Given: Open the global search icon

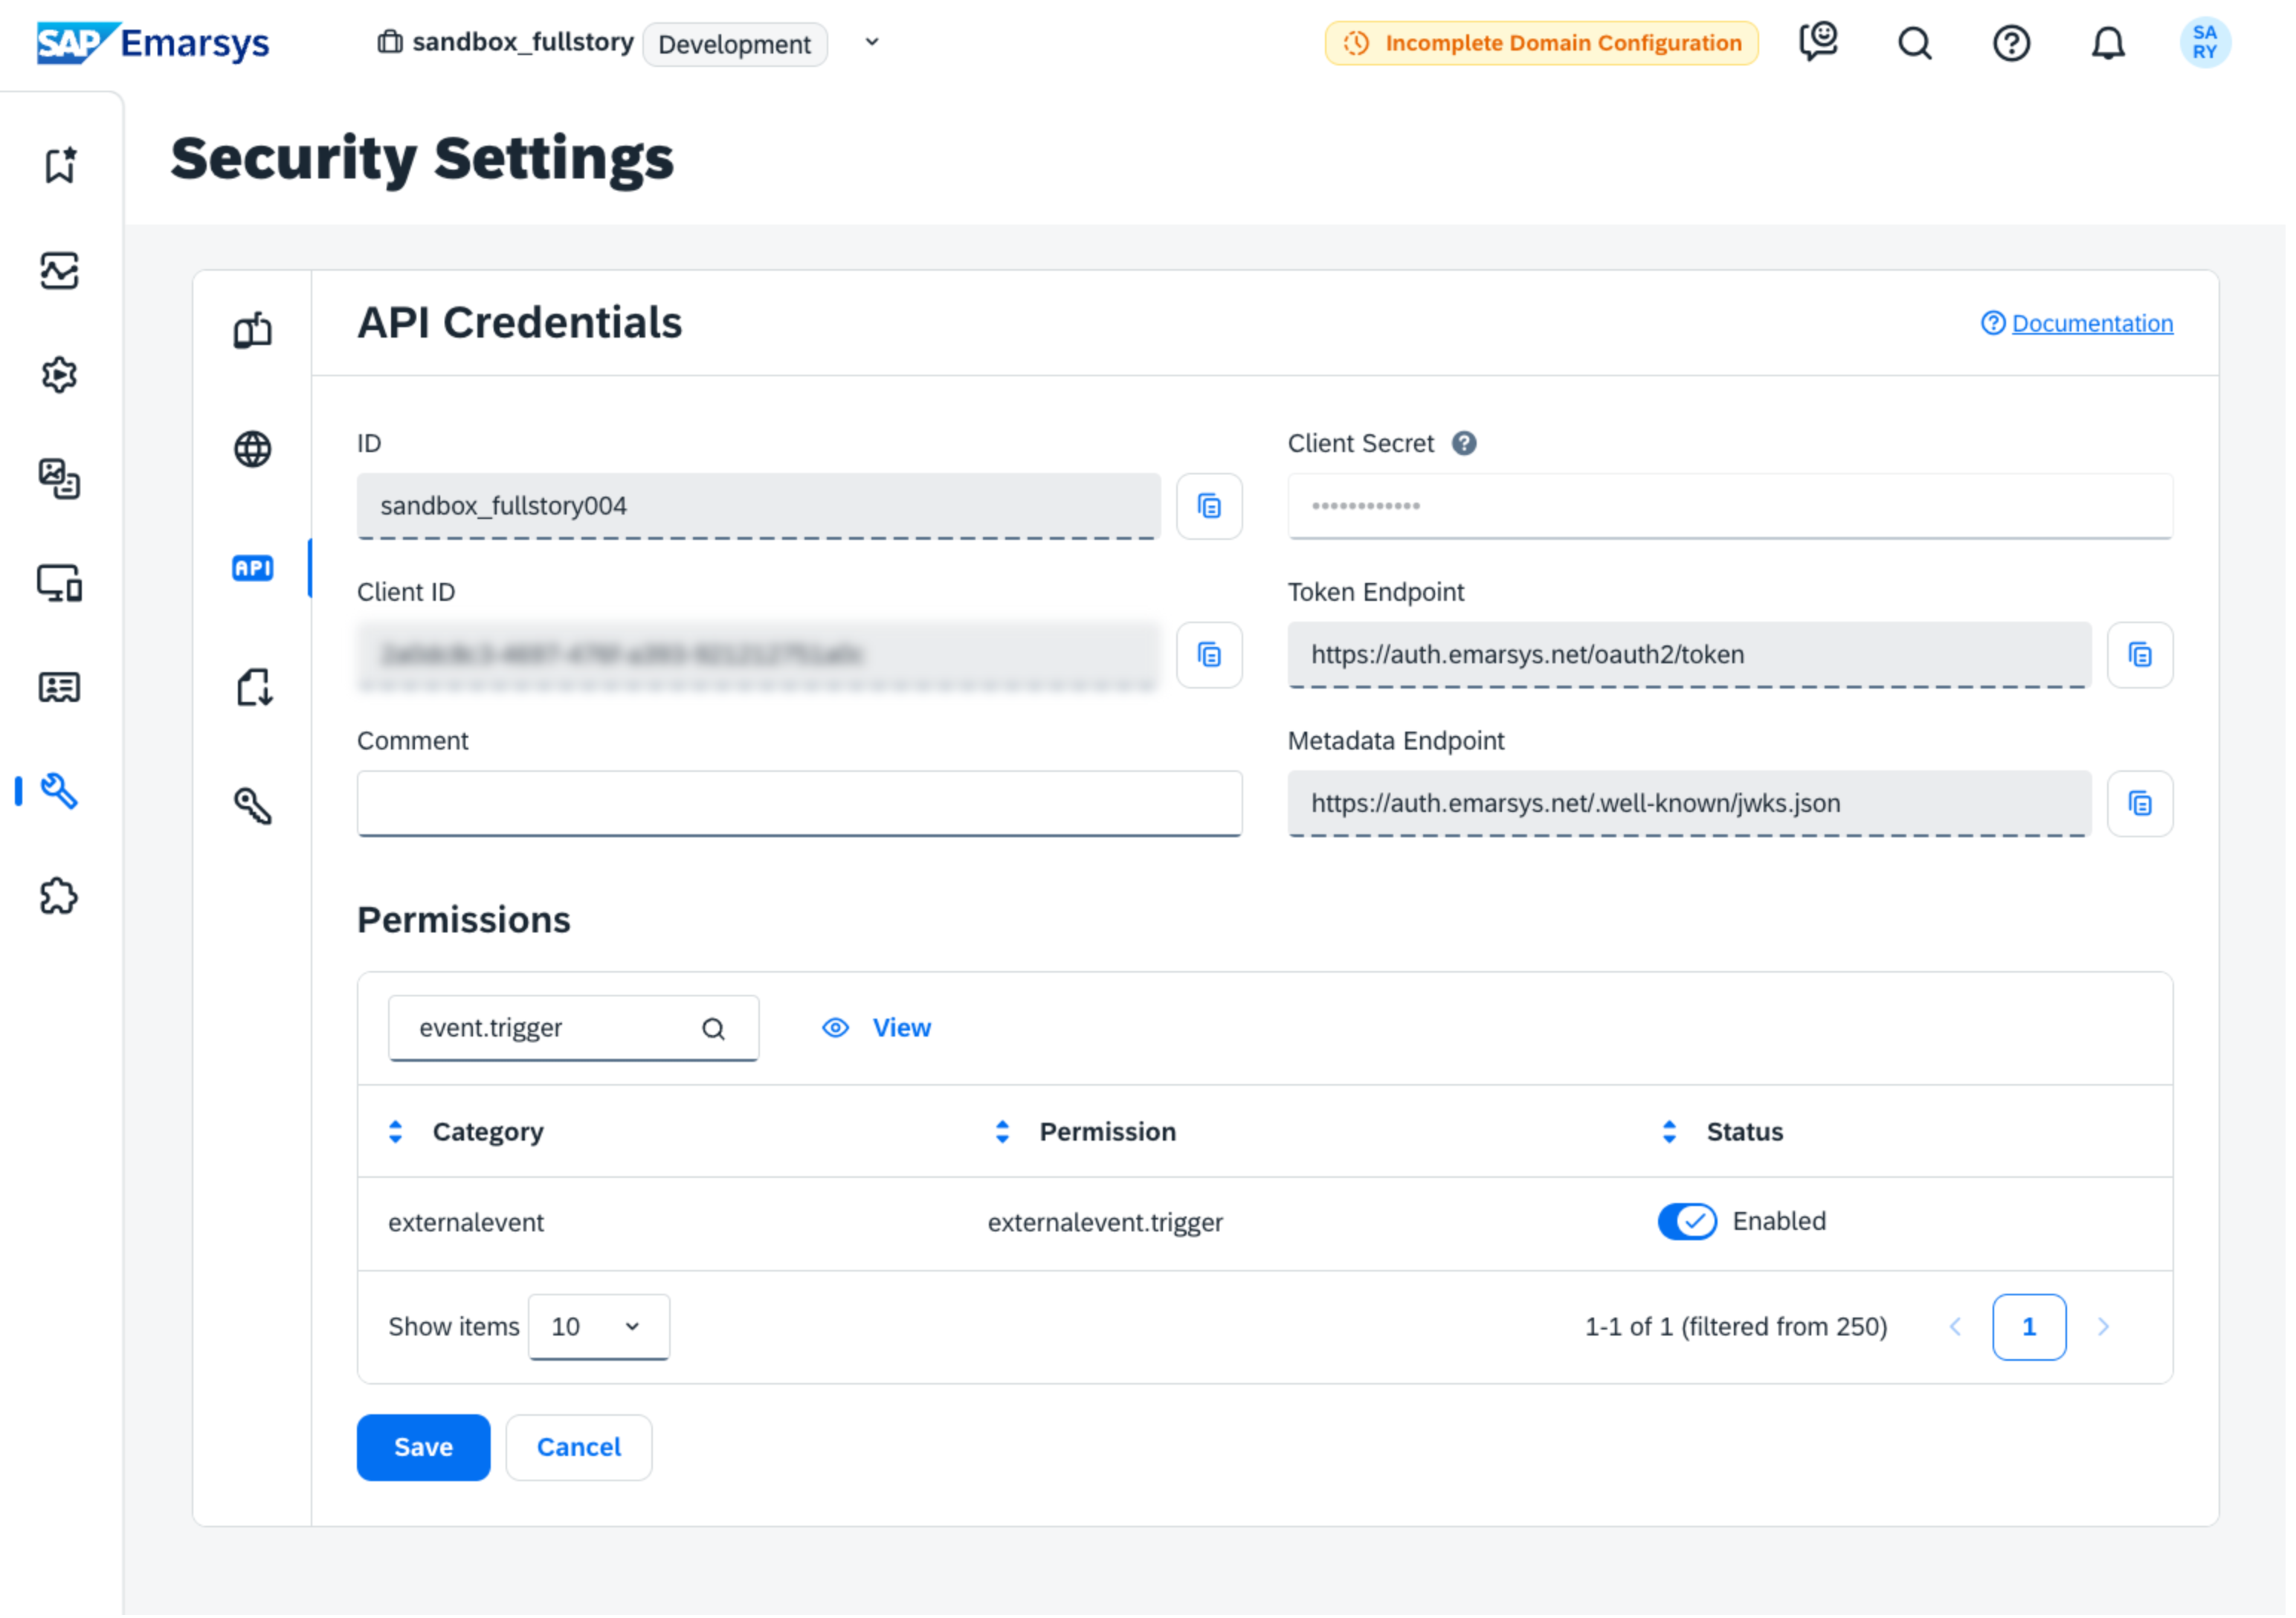Looking at the screenshot, I should pyautogui.click(x=1914, y=43).
